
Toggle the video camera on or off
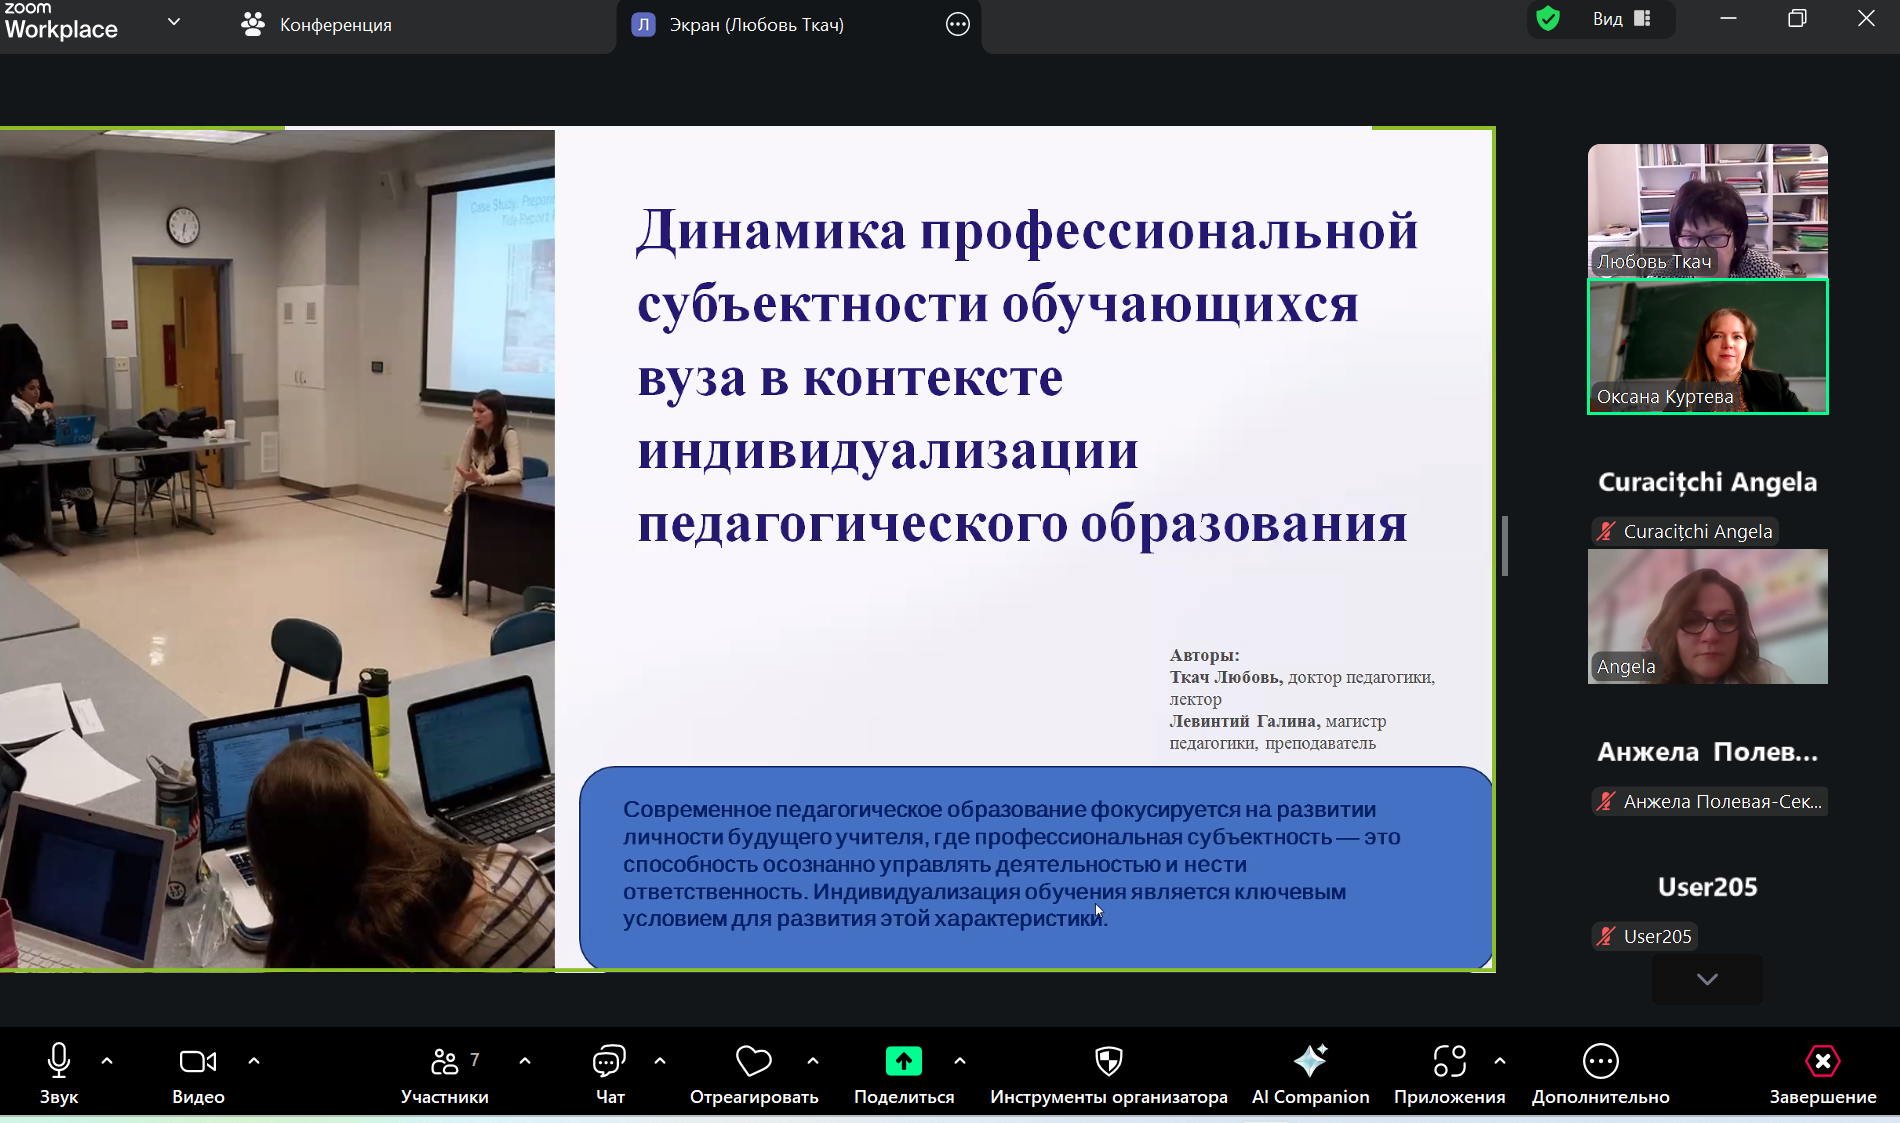pyautogui.click(x=197, y=1062)
